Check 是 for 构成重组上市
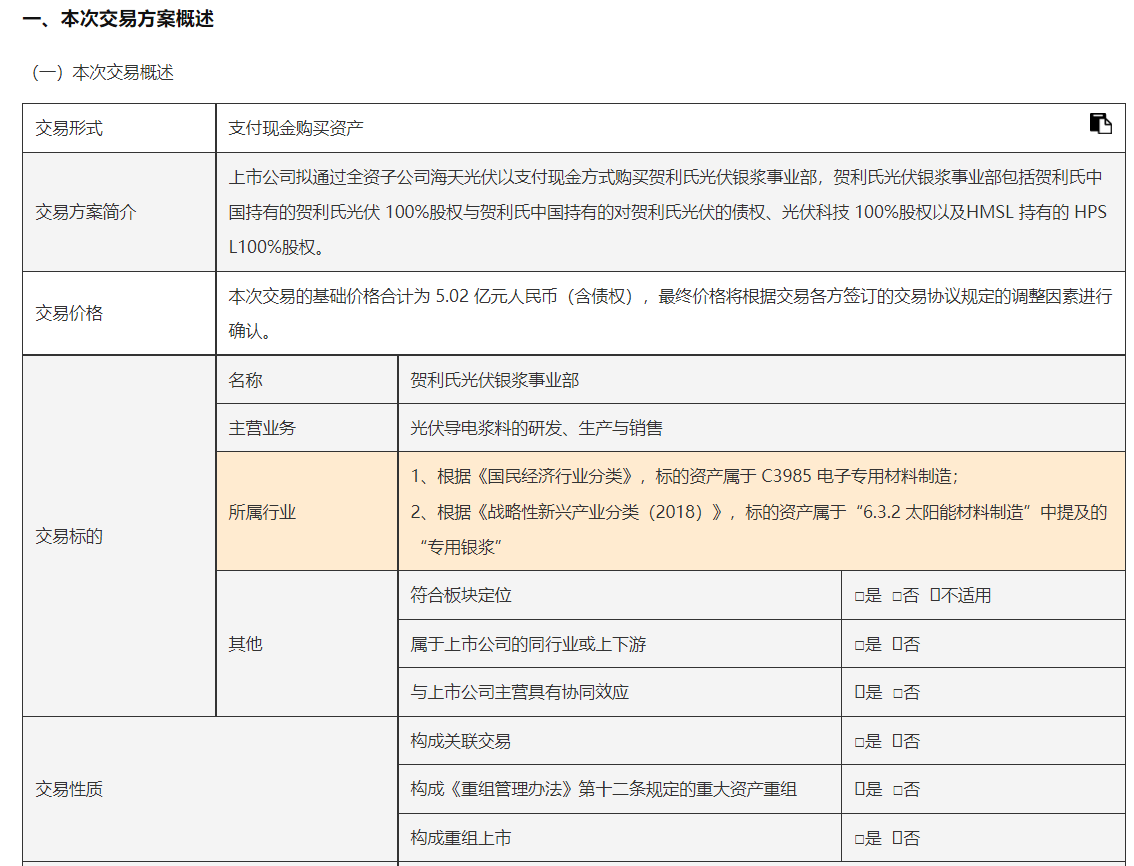 (x=859, y=839)
